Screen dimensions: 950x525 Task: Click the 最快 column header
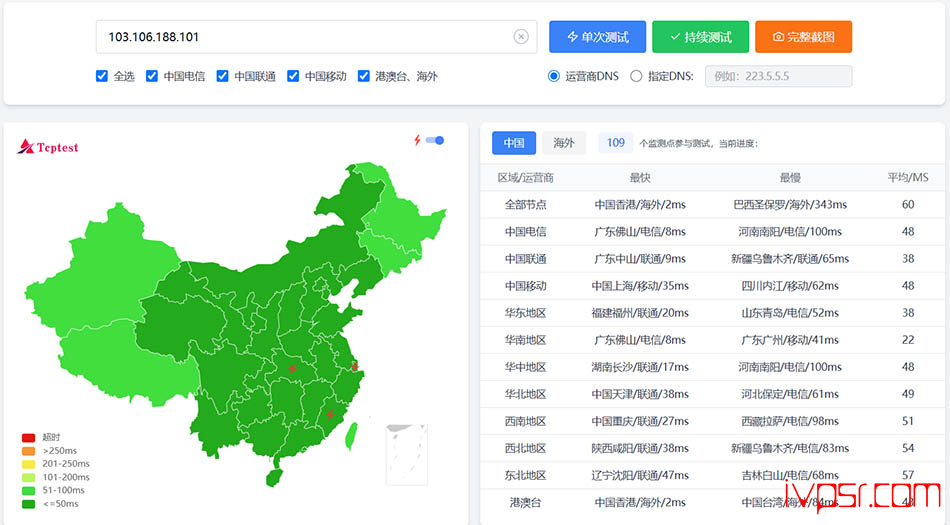coord(640,177)
